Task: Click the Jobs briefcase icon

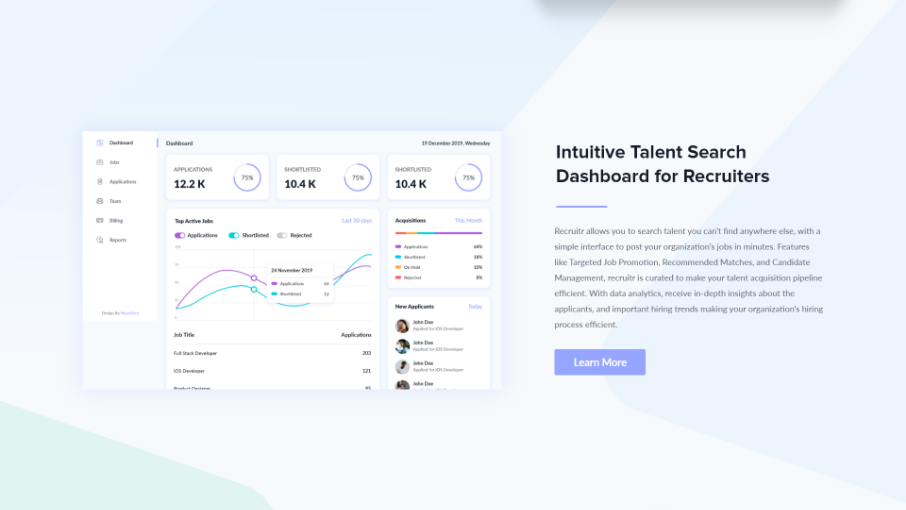Action: pyautogui.click(x=99, y=162)
